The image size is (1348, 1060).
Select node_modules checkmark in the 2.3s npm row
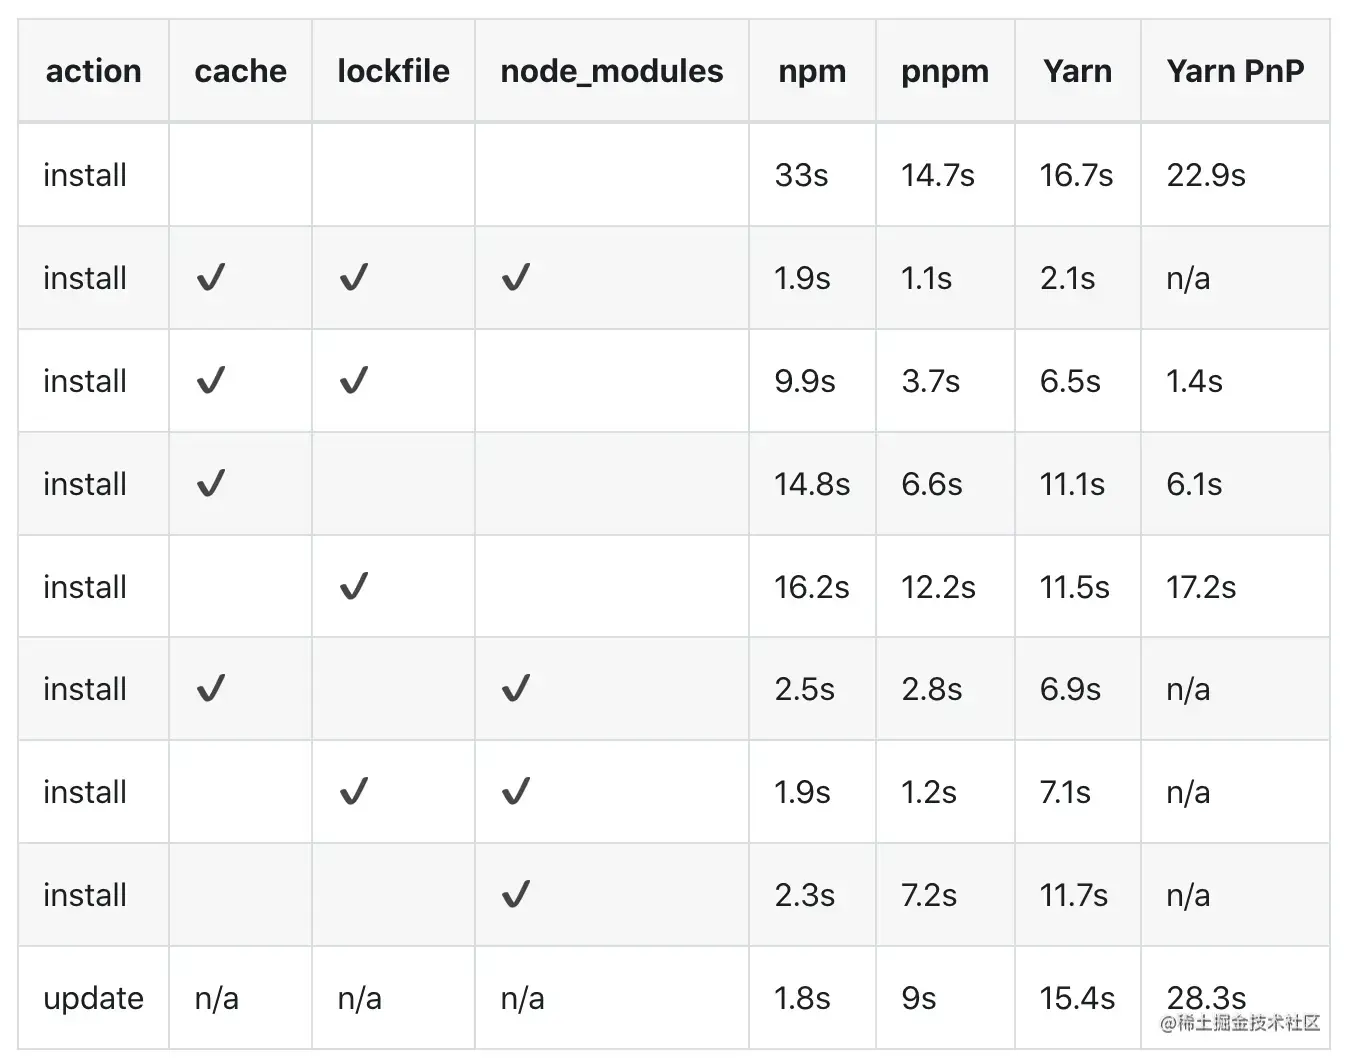(515, 894)
